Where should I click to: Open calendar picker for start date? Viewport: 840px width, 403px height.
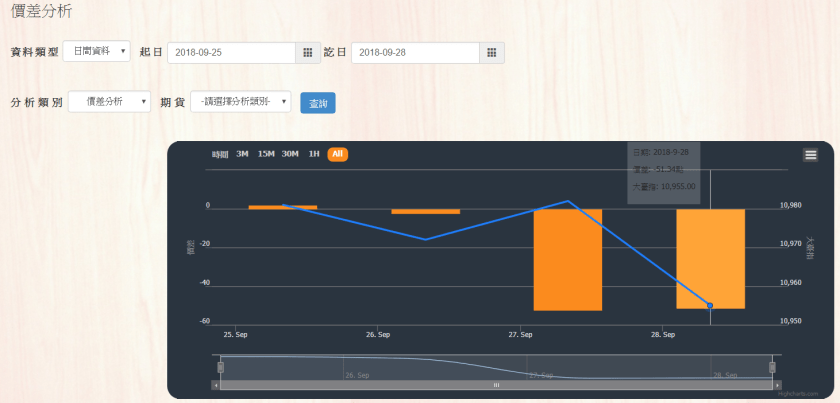point(308,52)
